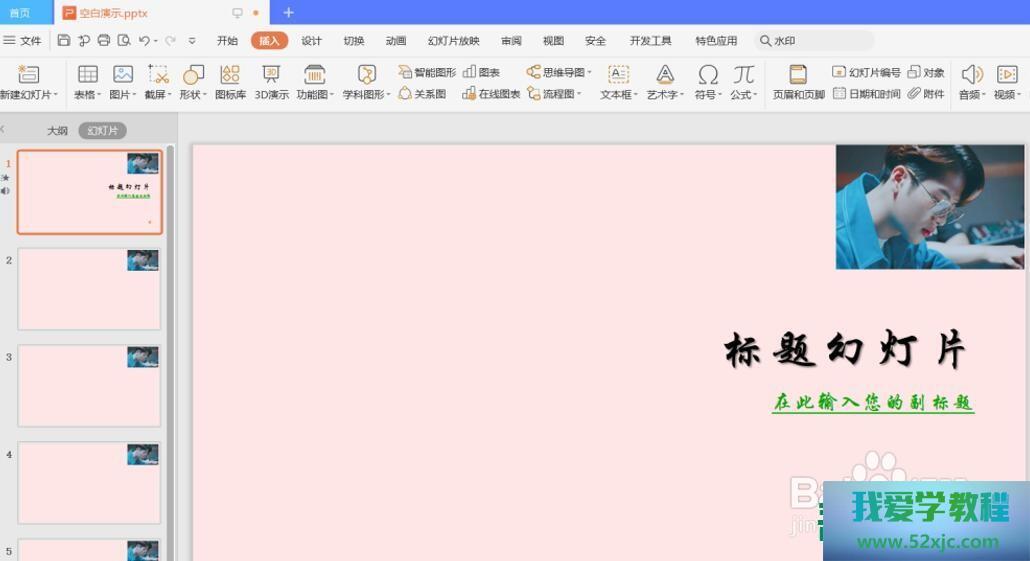Switch sidebar to 幻灯片 thumbnail view
1030x561 pixels.
coord(102,131)
